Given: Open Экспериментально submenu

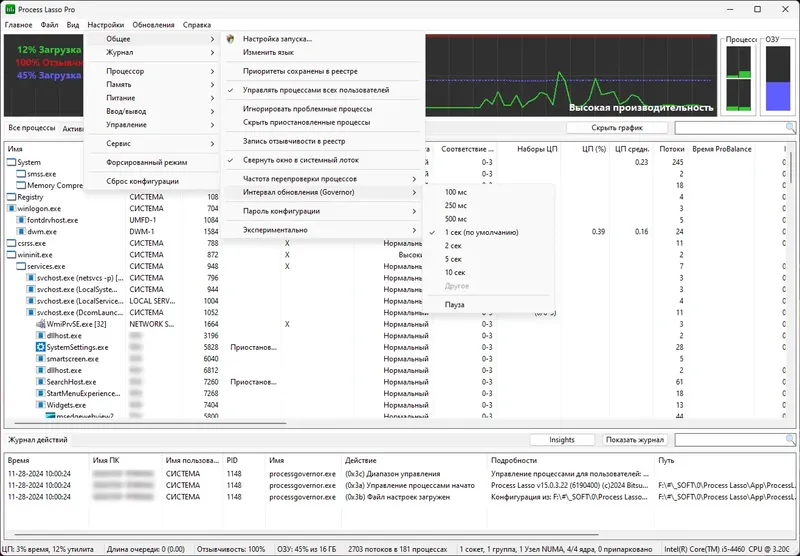Looking at the screenshot, I should click(x=323, y=230).
